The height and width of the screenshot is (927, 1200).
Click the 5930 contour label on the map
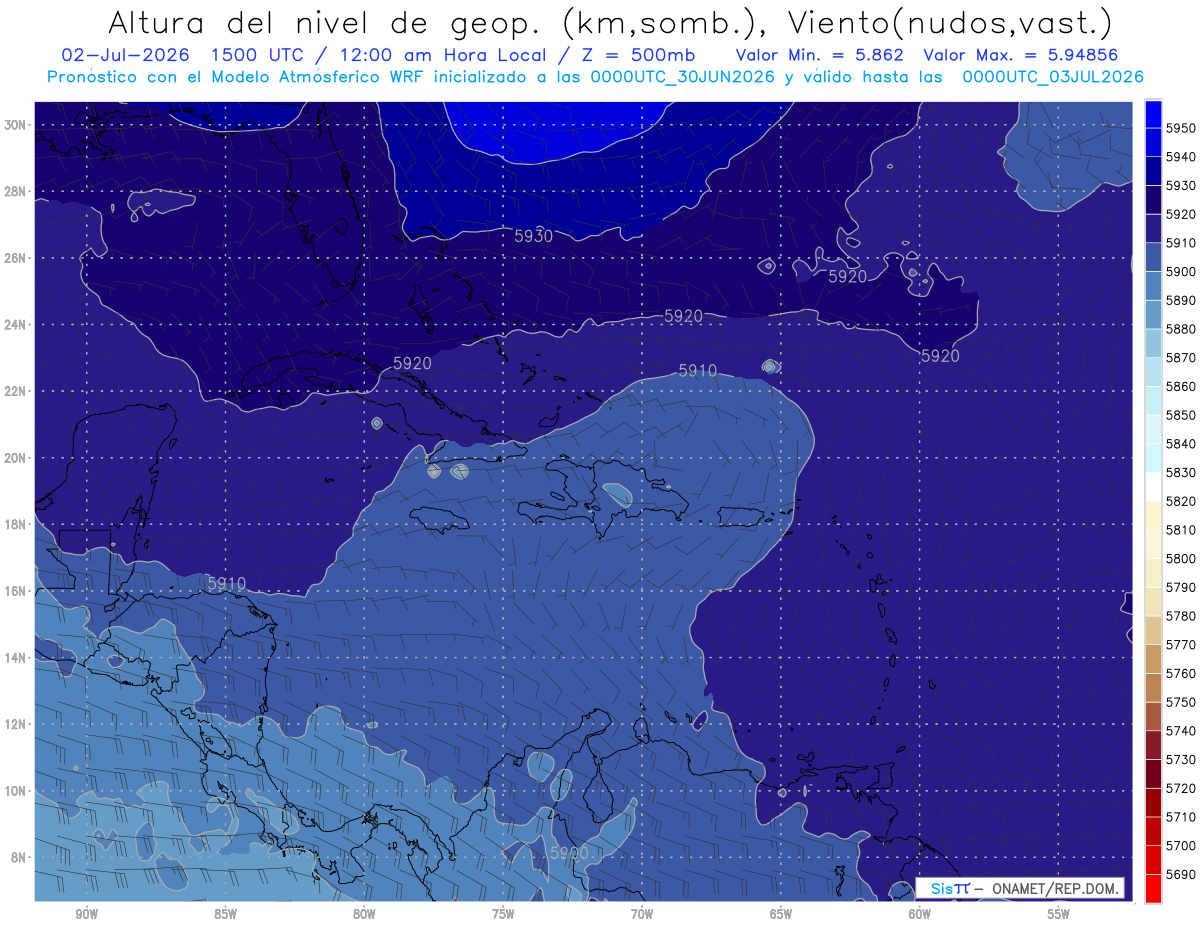point(533,236)
